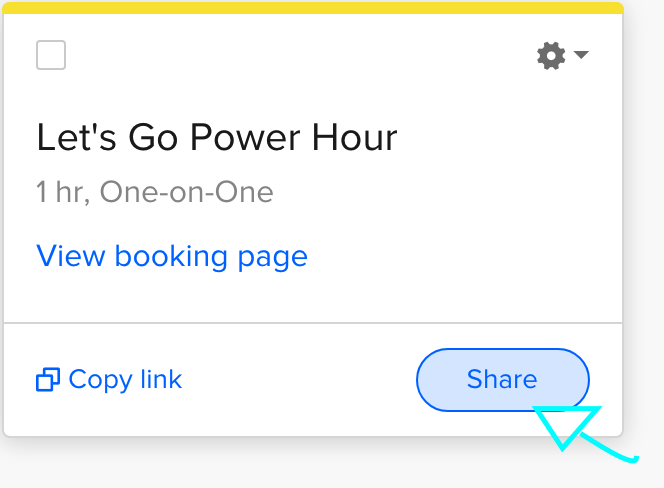Image resolution: width=664 pixels, height=488 pixels.
Task: Tick the event card's selection box
Action: point(51,55)
